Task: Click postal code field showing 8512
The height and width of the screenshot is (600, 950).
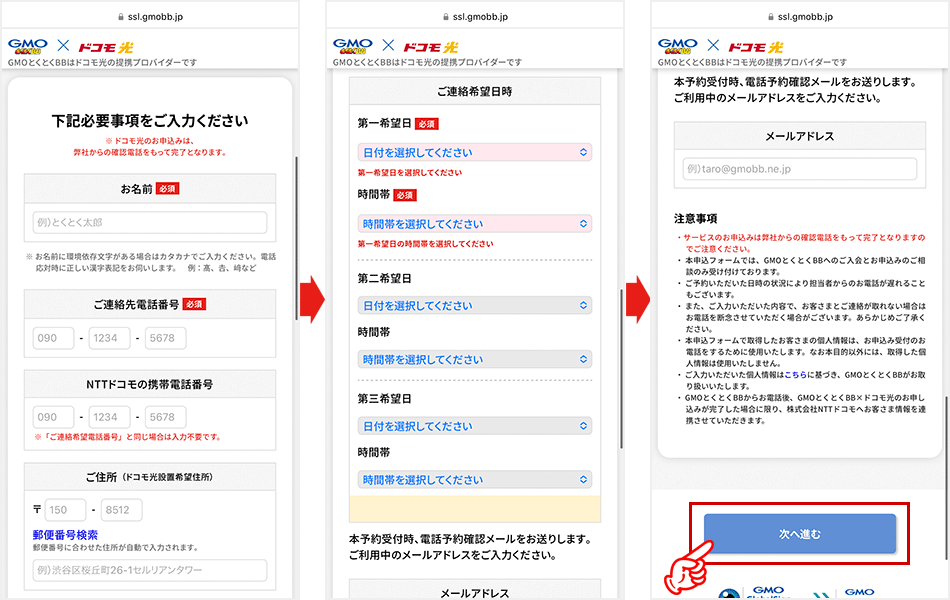Action: coord(122,510)
